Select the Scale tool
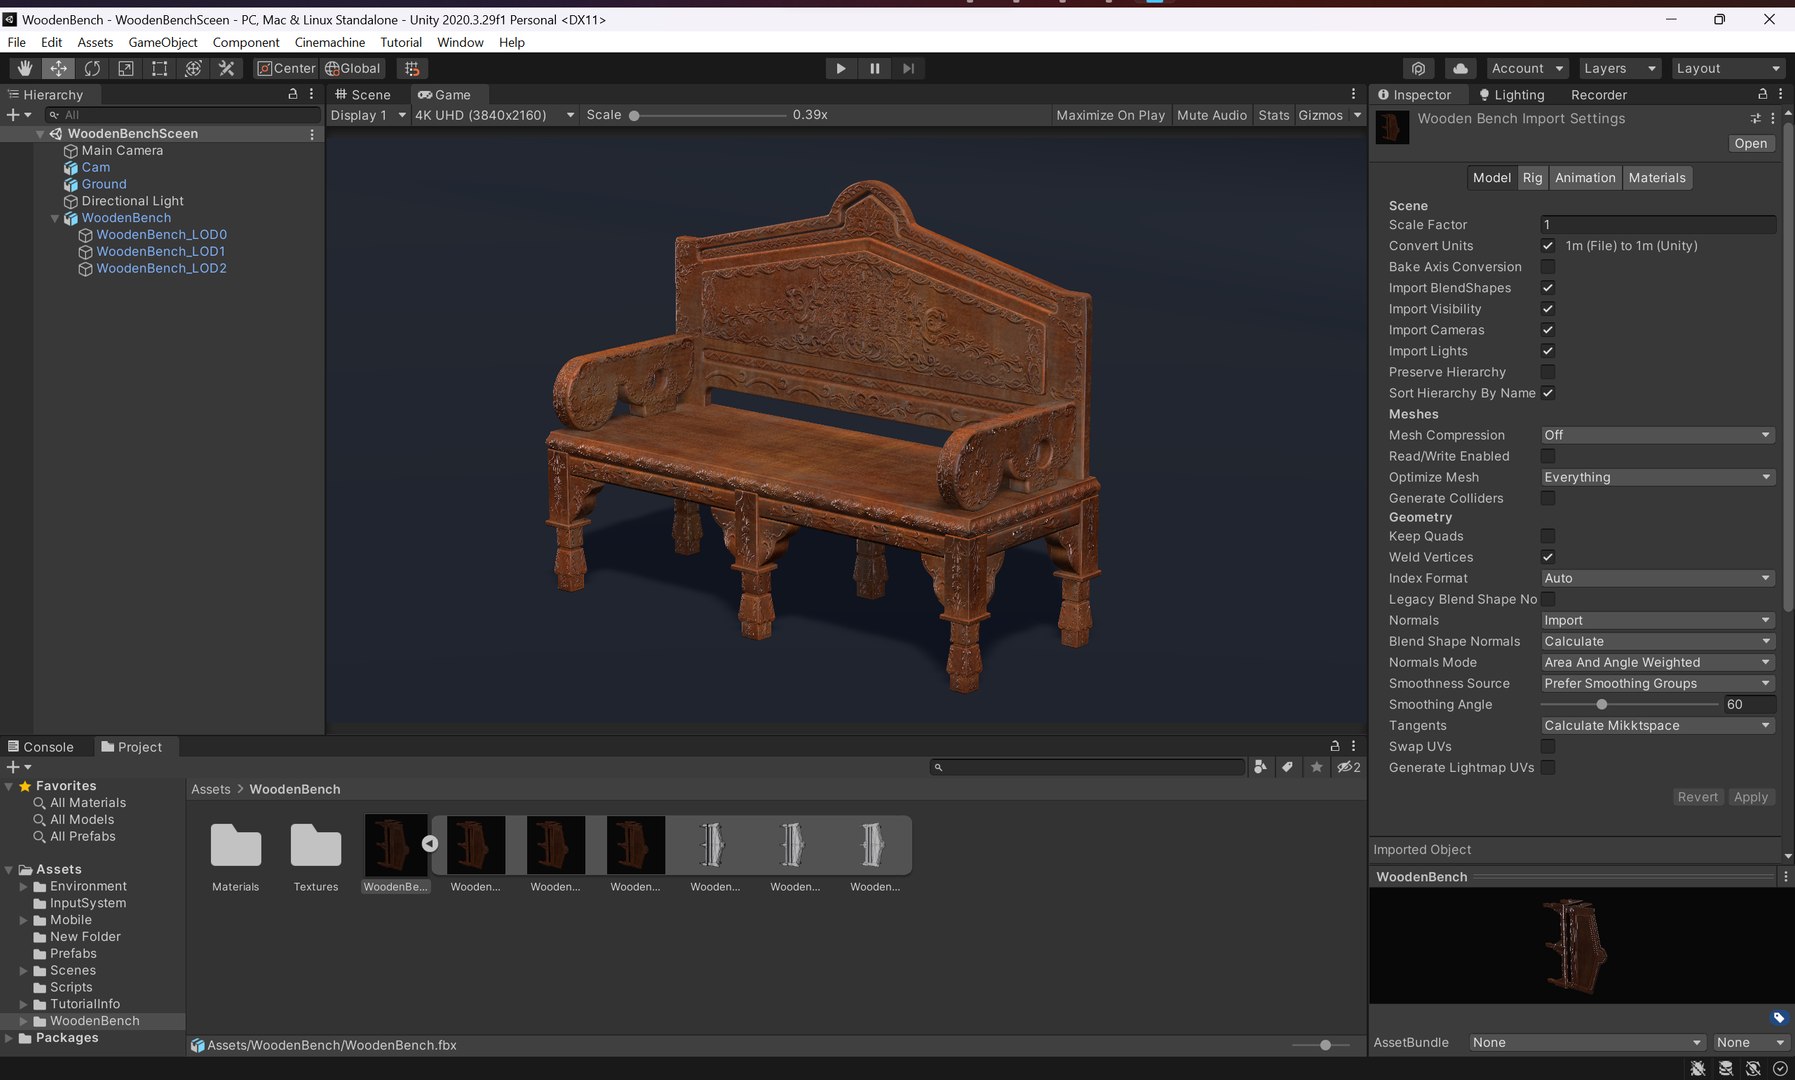Screen dimensions: 1795x1080 (126, 68)
